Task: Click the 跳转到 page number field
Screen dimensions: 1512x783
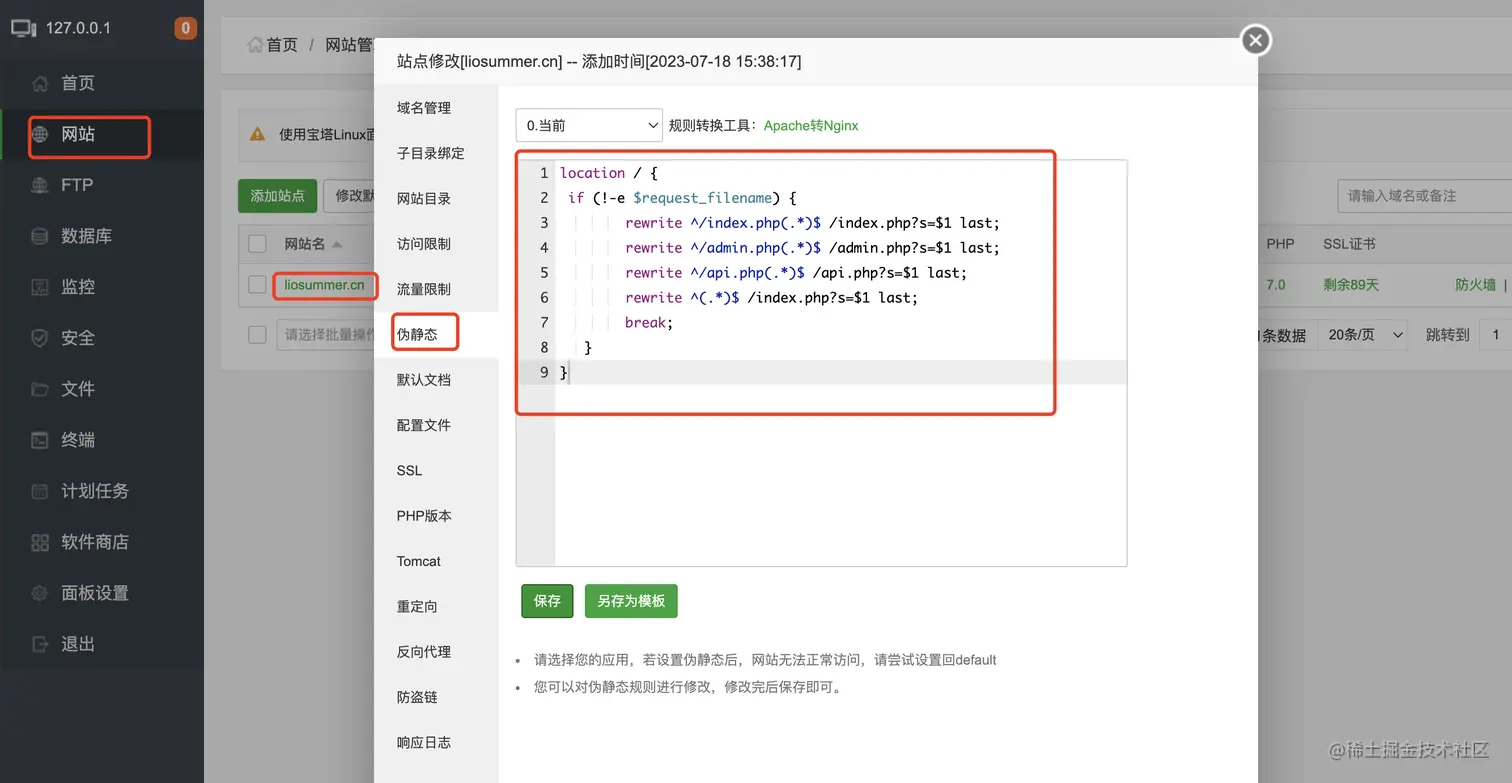Action: [x=1496, y=335]
